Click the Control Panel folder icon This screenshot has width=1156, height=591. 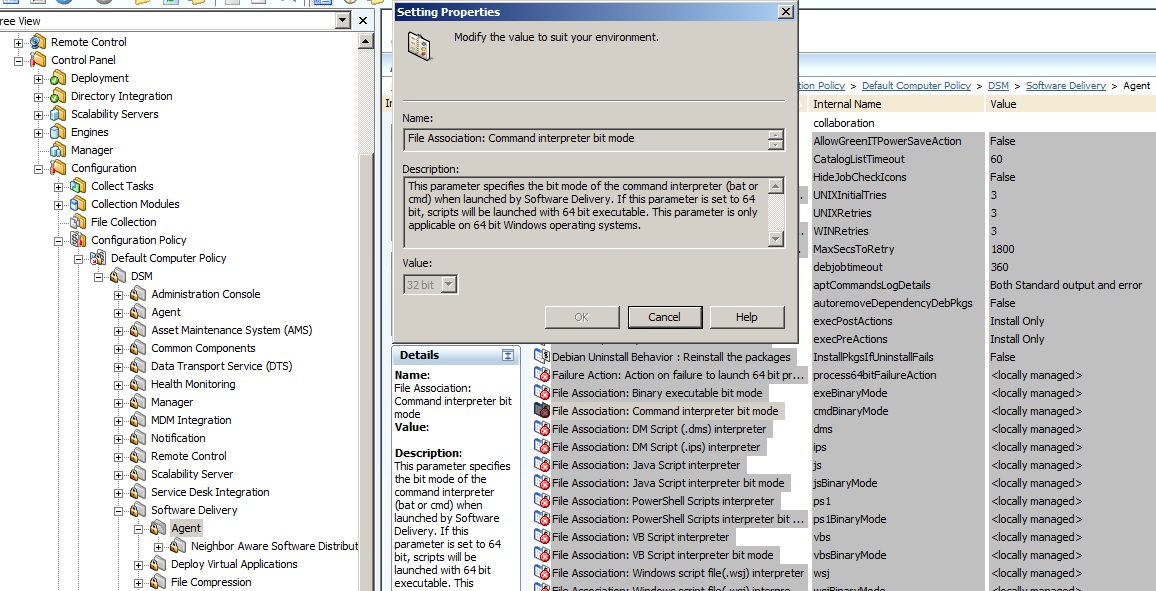pyautogui.click(x=38, y=60)
